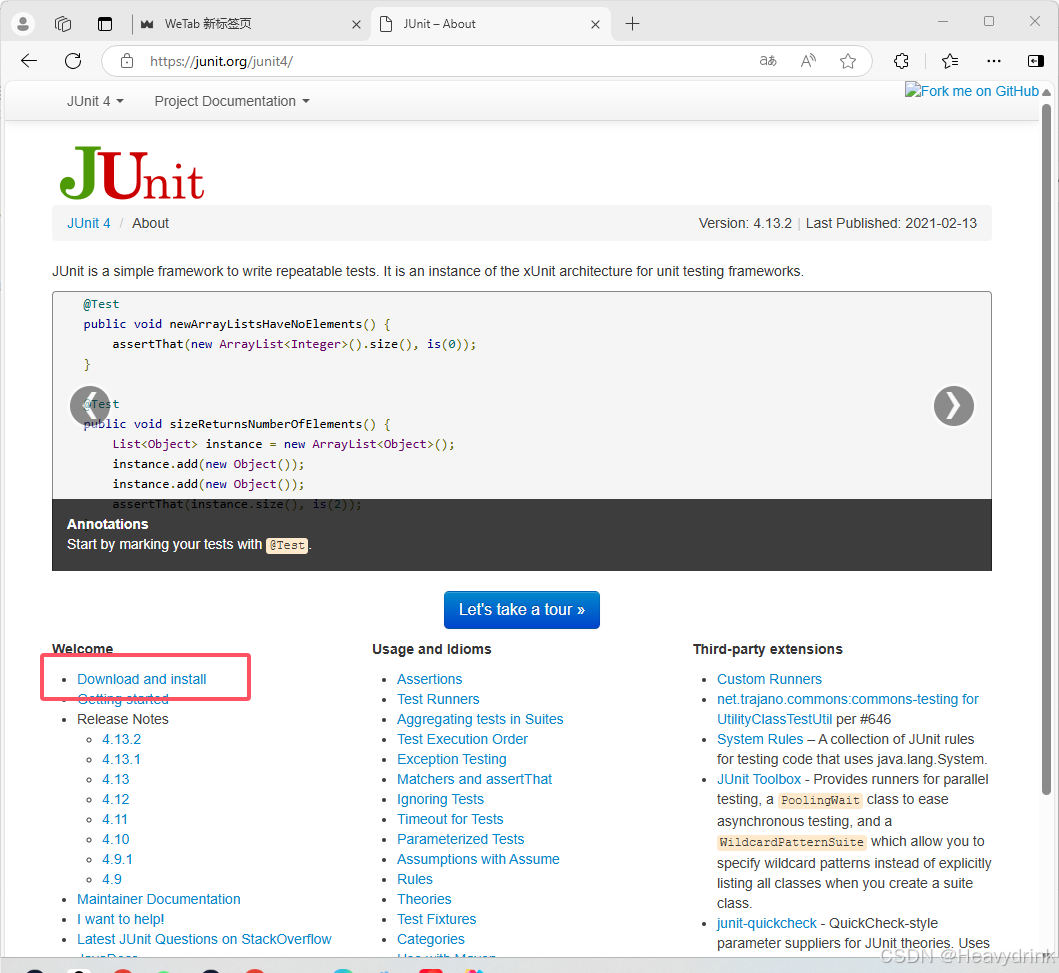Open Ignoring Tests link
The width and height of the screenshot is (1059, 973).
(x=440, y=799)
